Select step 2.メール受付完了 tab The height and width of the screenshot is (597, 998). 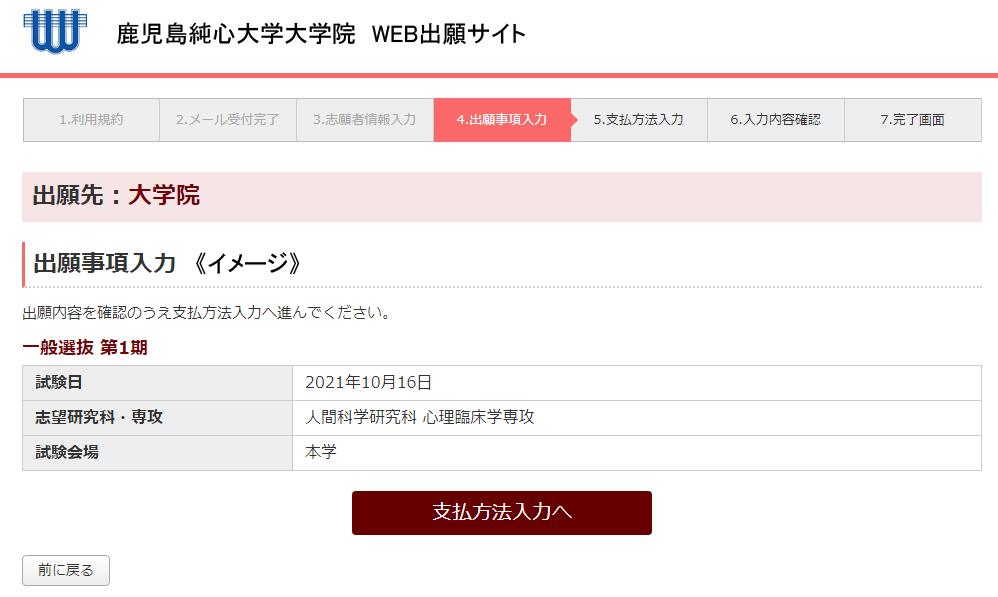point(228,120)
